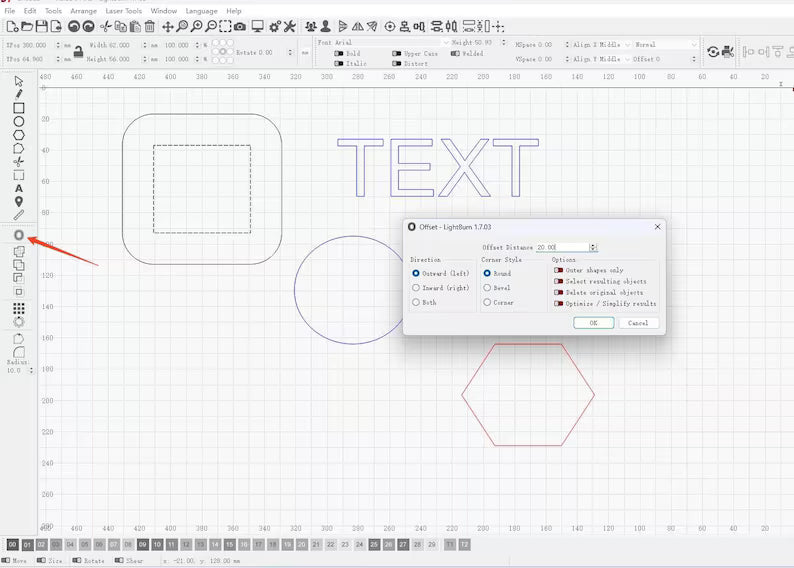Select the rectangle drawing tool
This screenshot has height=568, width=794.
pos(19,108)
